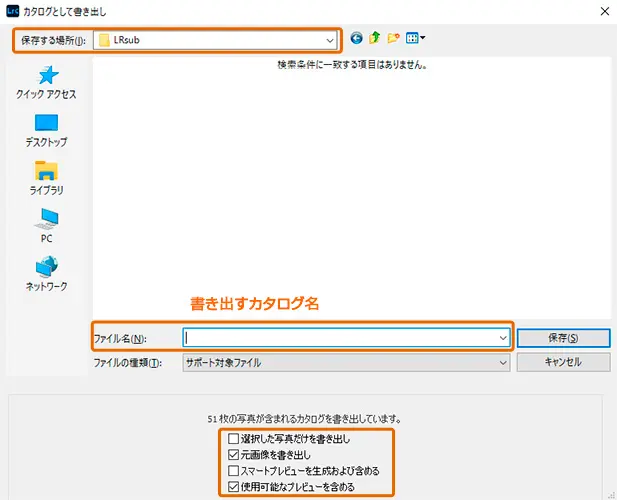Screen dimensions: 617x500
Task: Open the ファイルの種類 dropdown
Action: point(346,362)
